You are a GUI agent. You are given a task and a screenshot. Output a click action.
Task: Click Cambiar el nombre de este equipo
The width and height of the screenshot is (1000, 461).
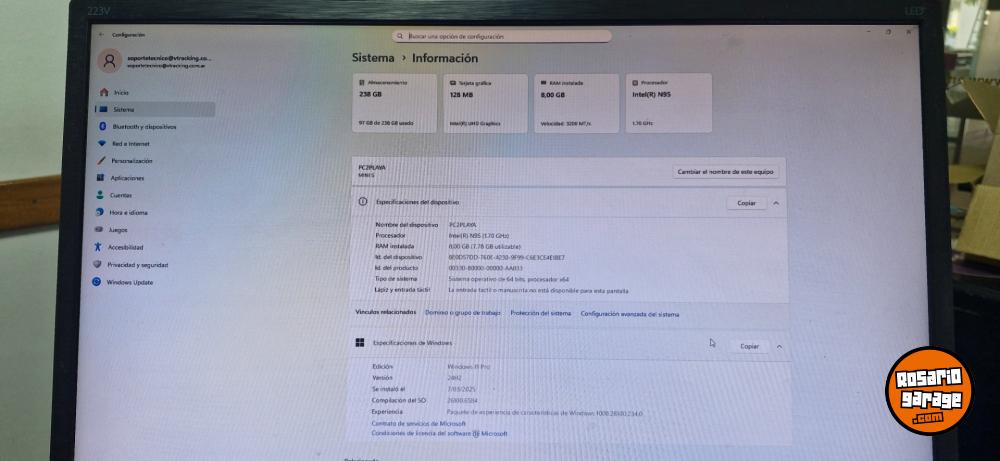click(x=725, y=172)
